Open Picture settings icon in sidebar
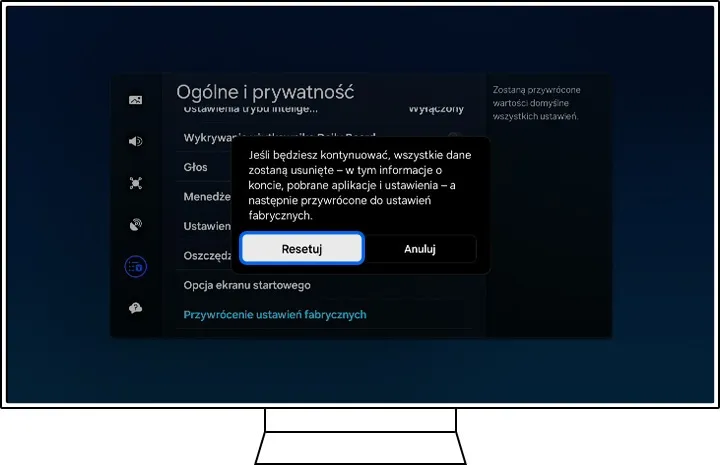 pos(135,100)
